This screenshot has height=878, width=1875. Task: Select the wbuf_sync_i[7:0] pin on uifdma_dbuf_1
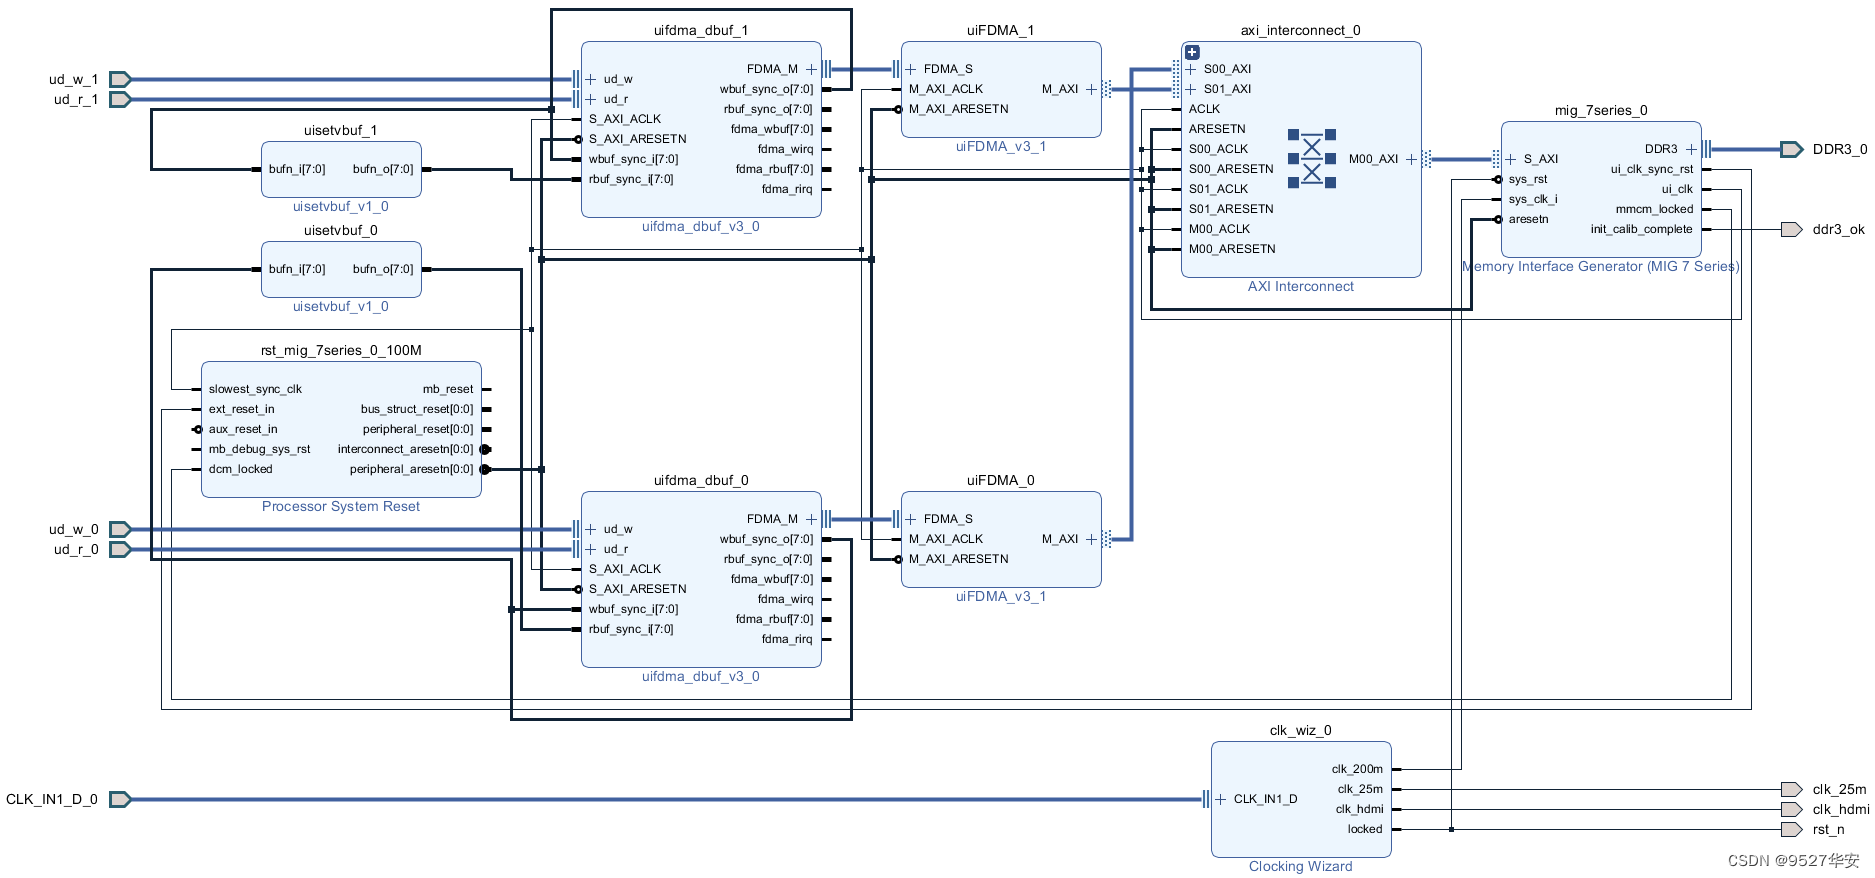tap(633, 159)
